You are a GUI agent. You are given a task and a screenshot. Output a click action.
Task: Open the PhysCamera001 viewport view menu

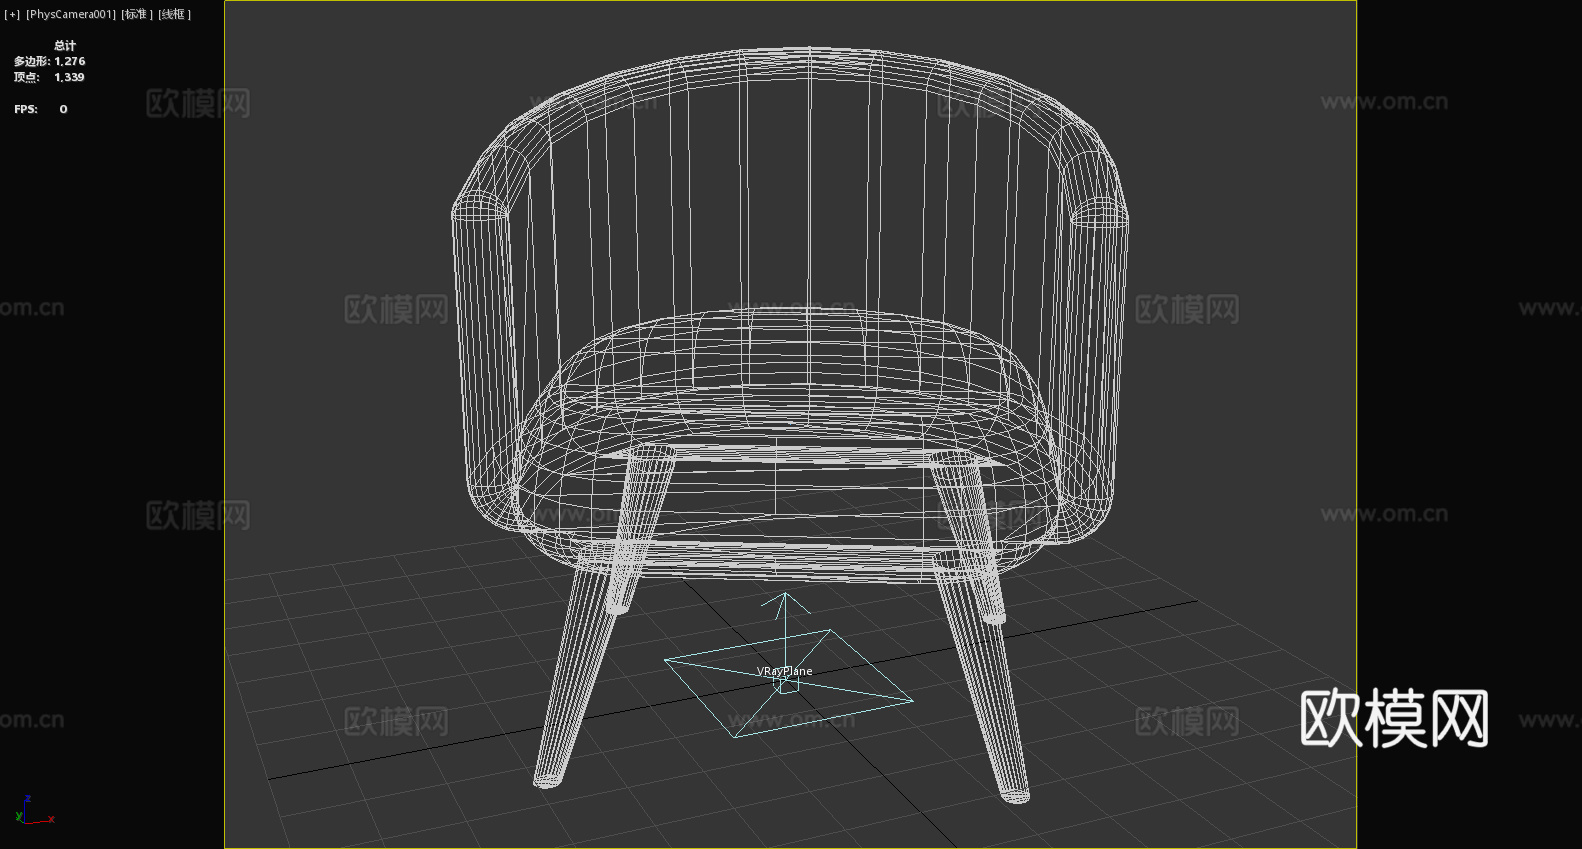(71, 14)
